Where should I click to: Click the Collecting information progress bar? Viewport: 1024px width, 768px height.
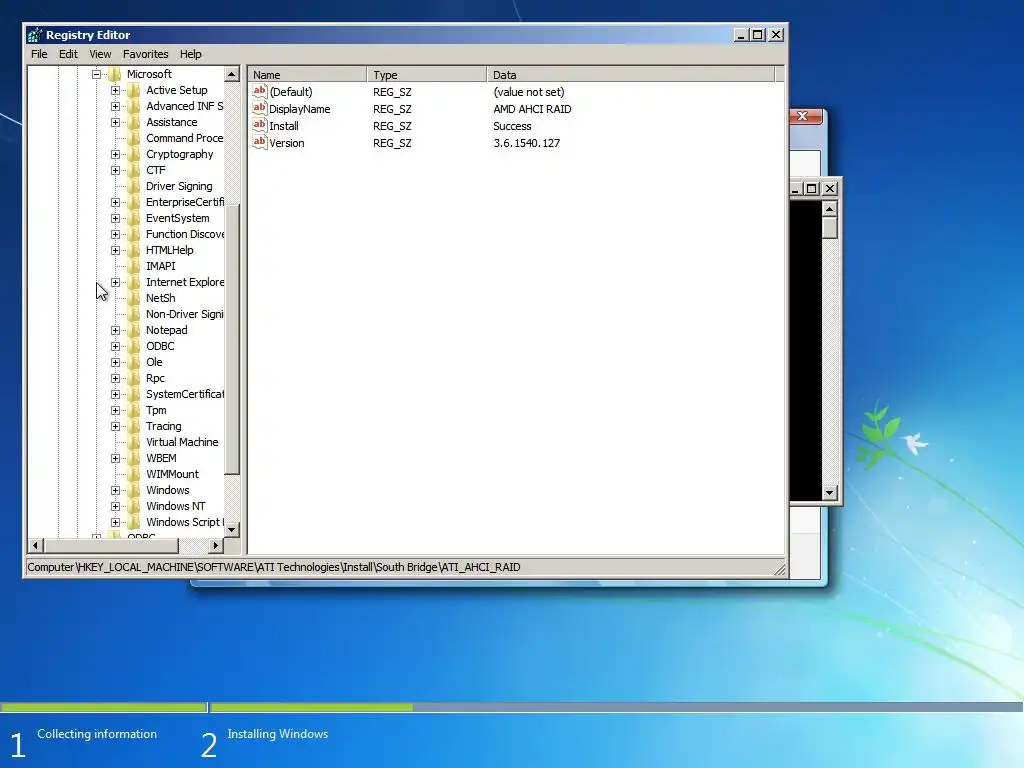pos(103,707)
